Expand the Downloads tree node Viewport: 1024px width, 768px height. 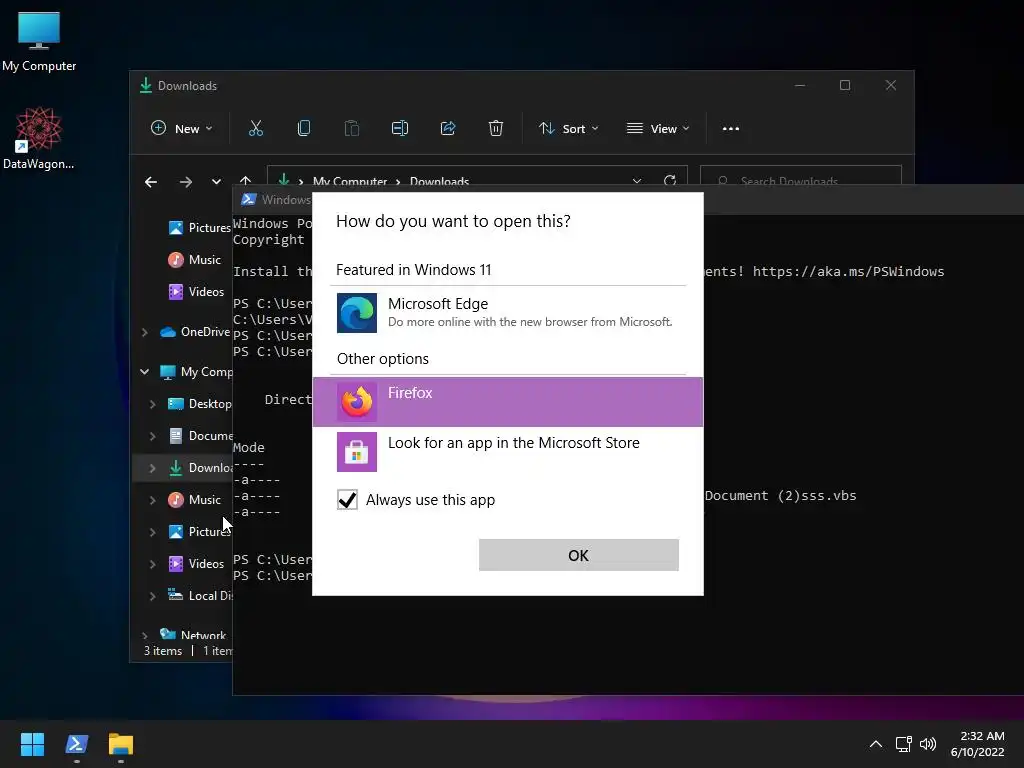click(x=152, y=468)
